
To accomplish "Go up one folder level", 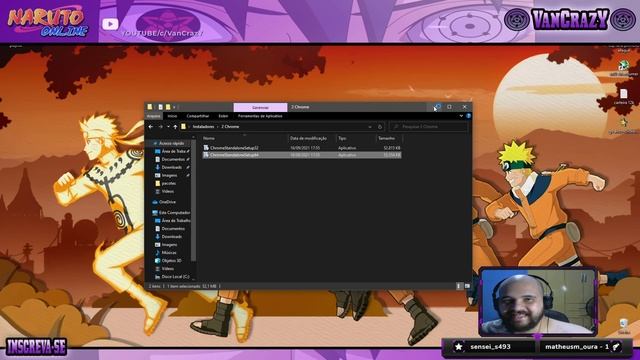I will (175, 127).
